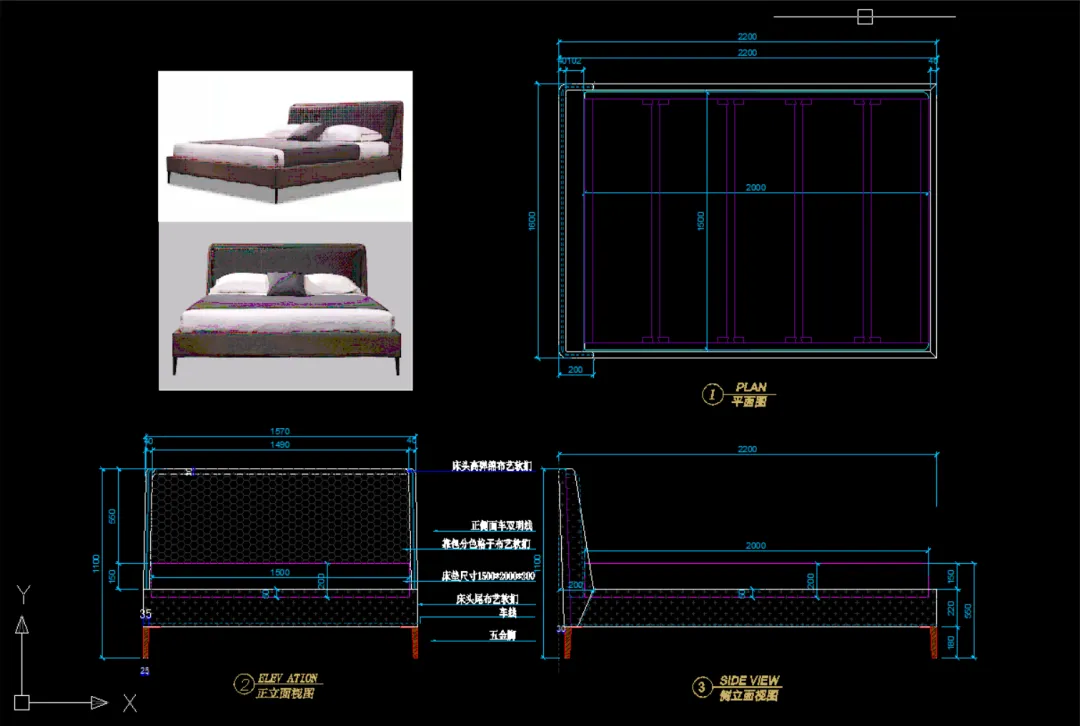
Task: Select the "PLAN" title text
Action: [751, 387]
